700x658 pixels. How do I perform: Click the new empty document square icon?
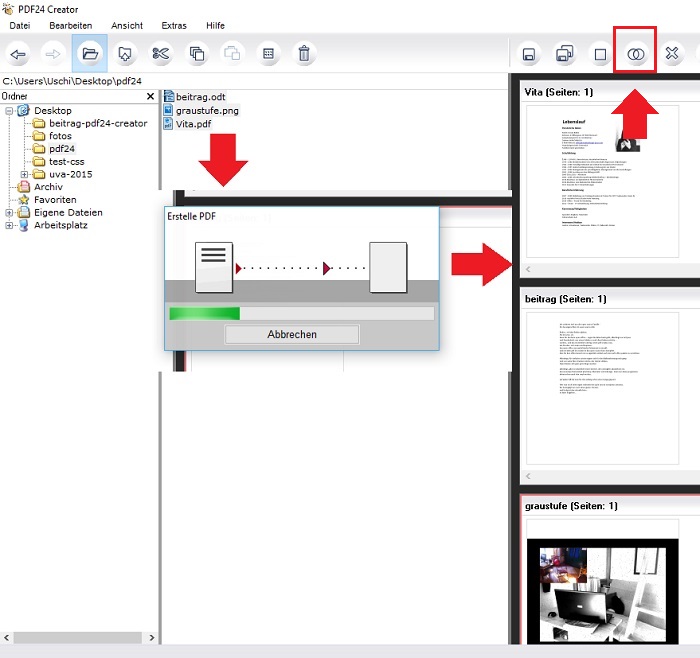pos(600,54)
